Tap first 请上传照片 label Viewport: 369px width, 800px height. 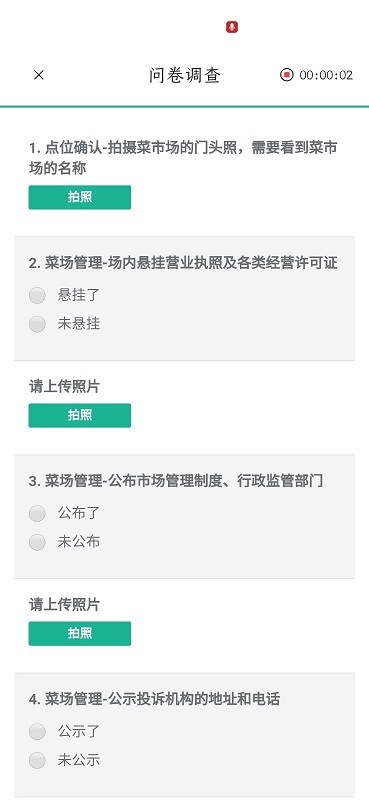[x=64, y=387]
